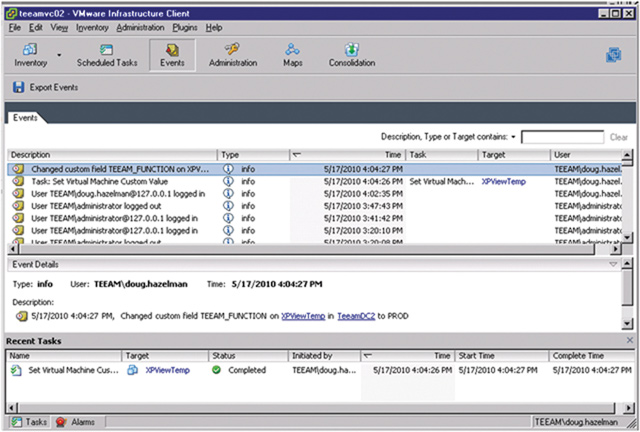Sort Recent Tasks by Initiated by column
The height and width of the screenshot is (432, 640).
click(x=324, y=356)
